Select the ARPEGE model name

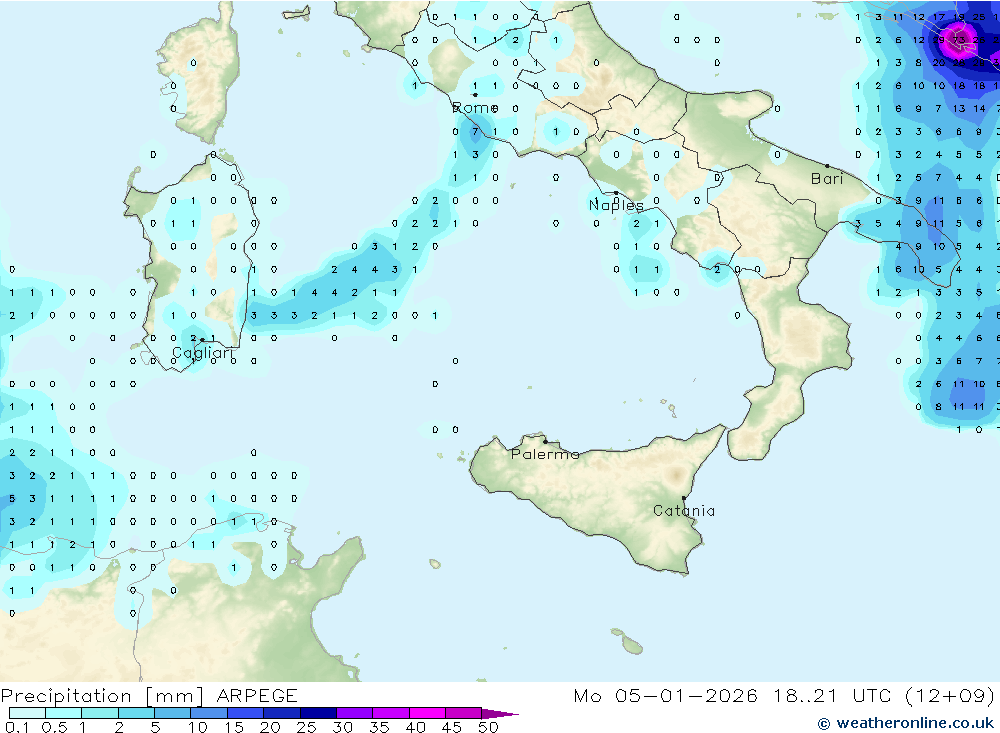[x=257, y=695]
